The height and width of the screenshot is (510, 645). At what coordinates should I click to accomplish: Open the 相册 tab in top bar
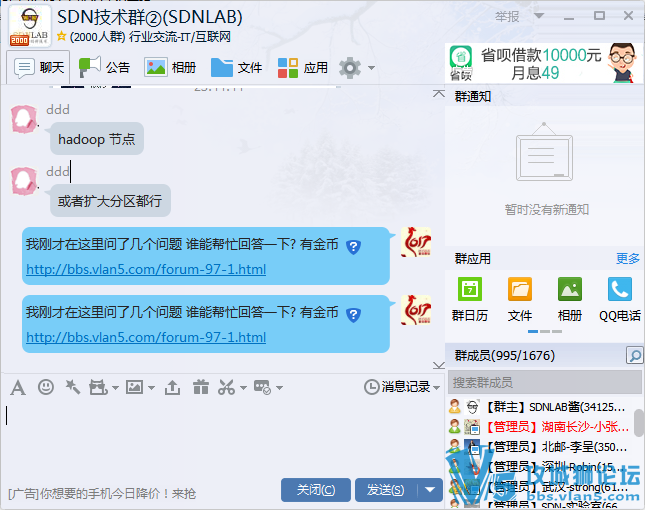click(170, 67)
